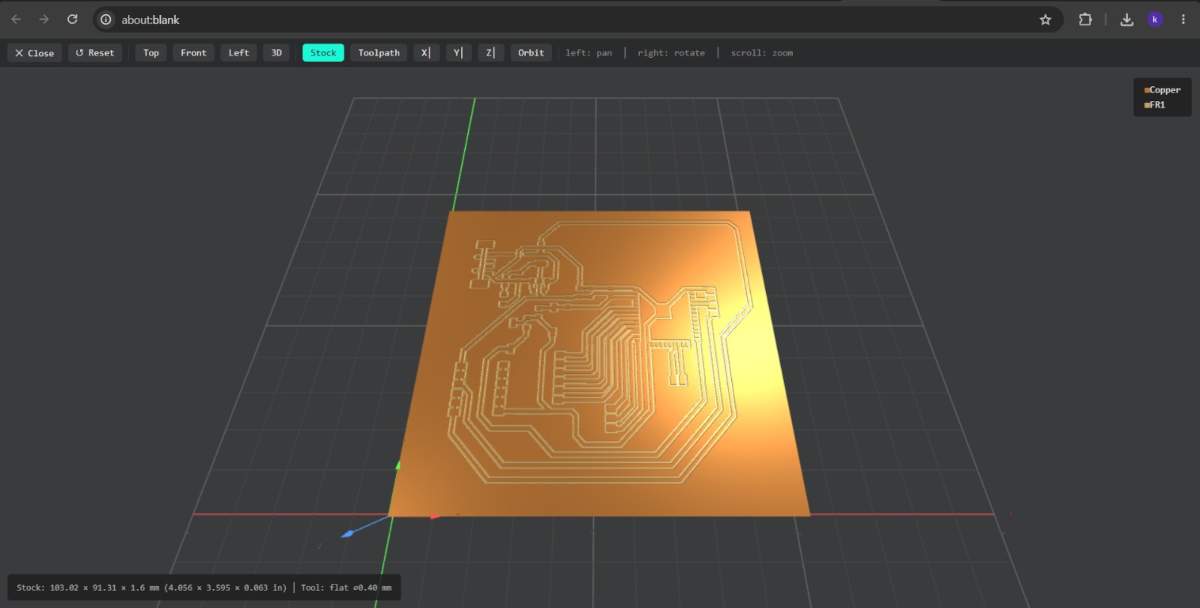Open the browser downloads
Image resolution: width=1200 pixels, height=608 pixels.
pyautogui.click(x=1127, y=19)
